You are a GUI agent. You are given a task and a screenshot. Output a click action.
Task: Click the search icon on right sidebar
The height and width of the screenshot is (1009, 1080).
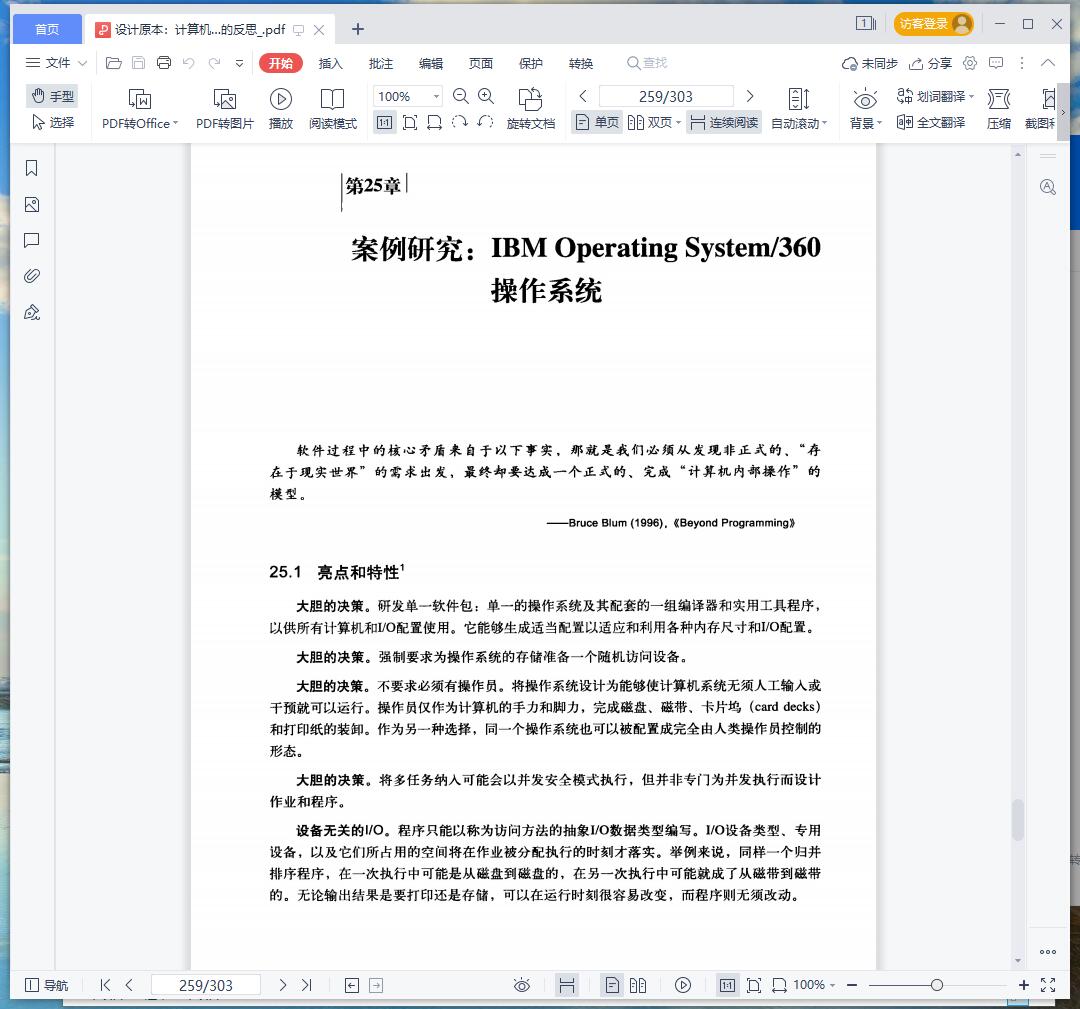coord(1048,187)
